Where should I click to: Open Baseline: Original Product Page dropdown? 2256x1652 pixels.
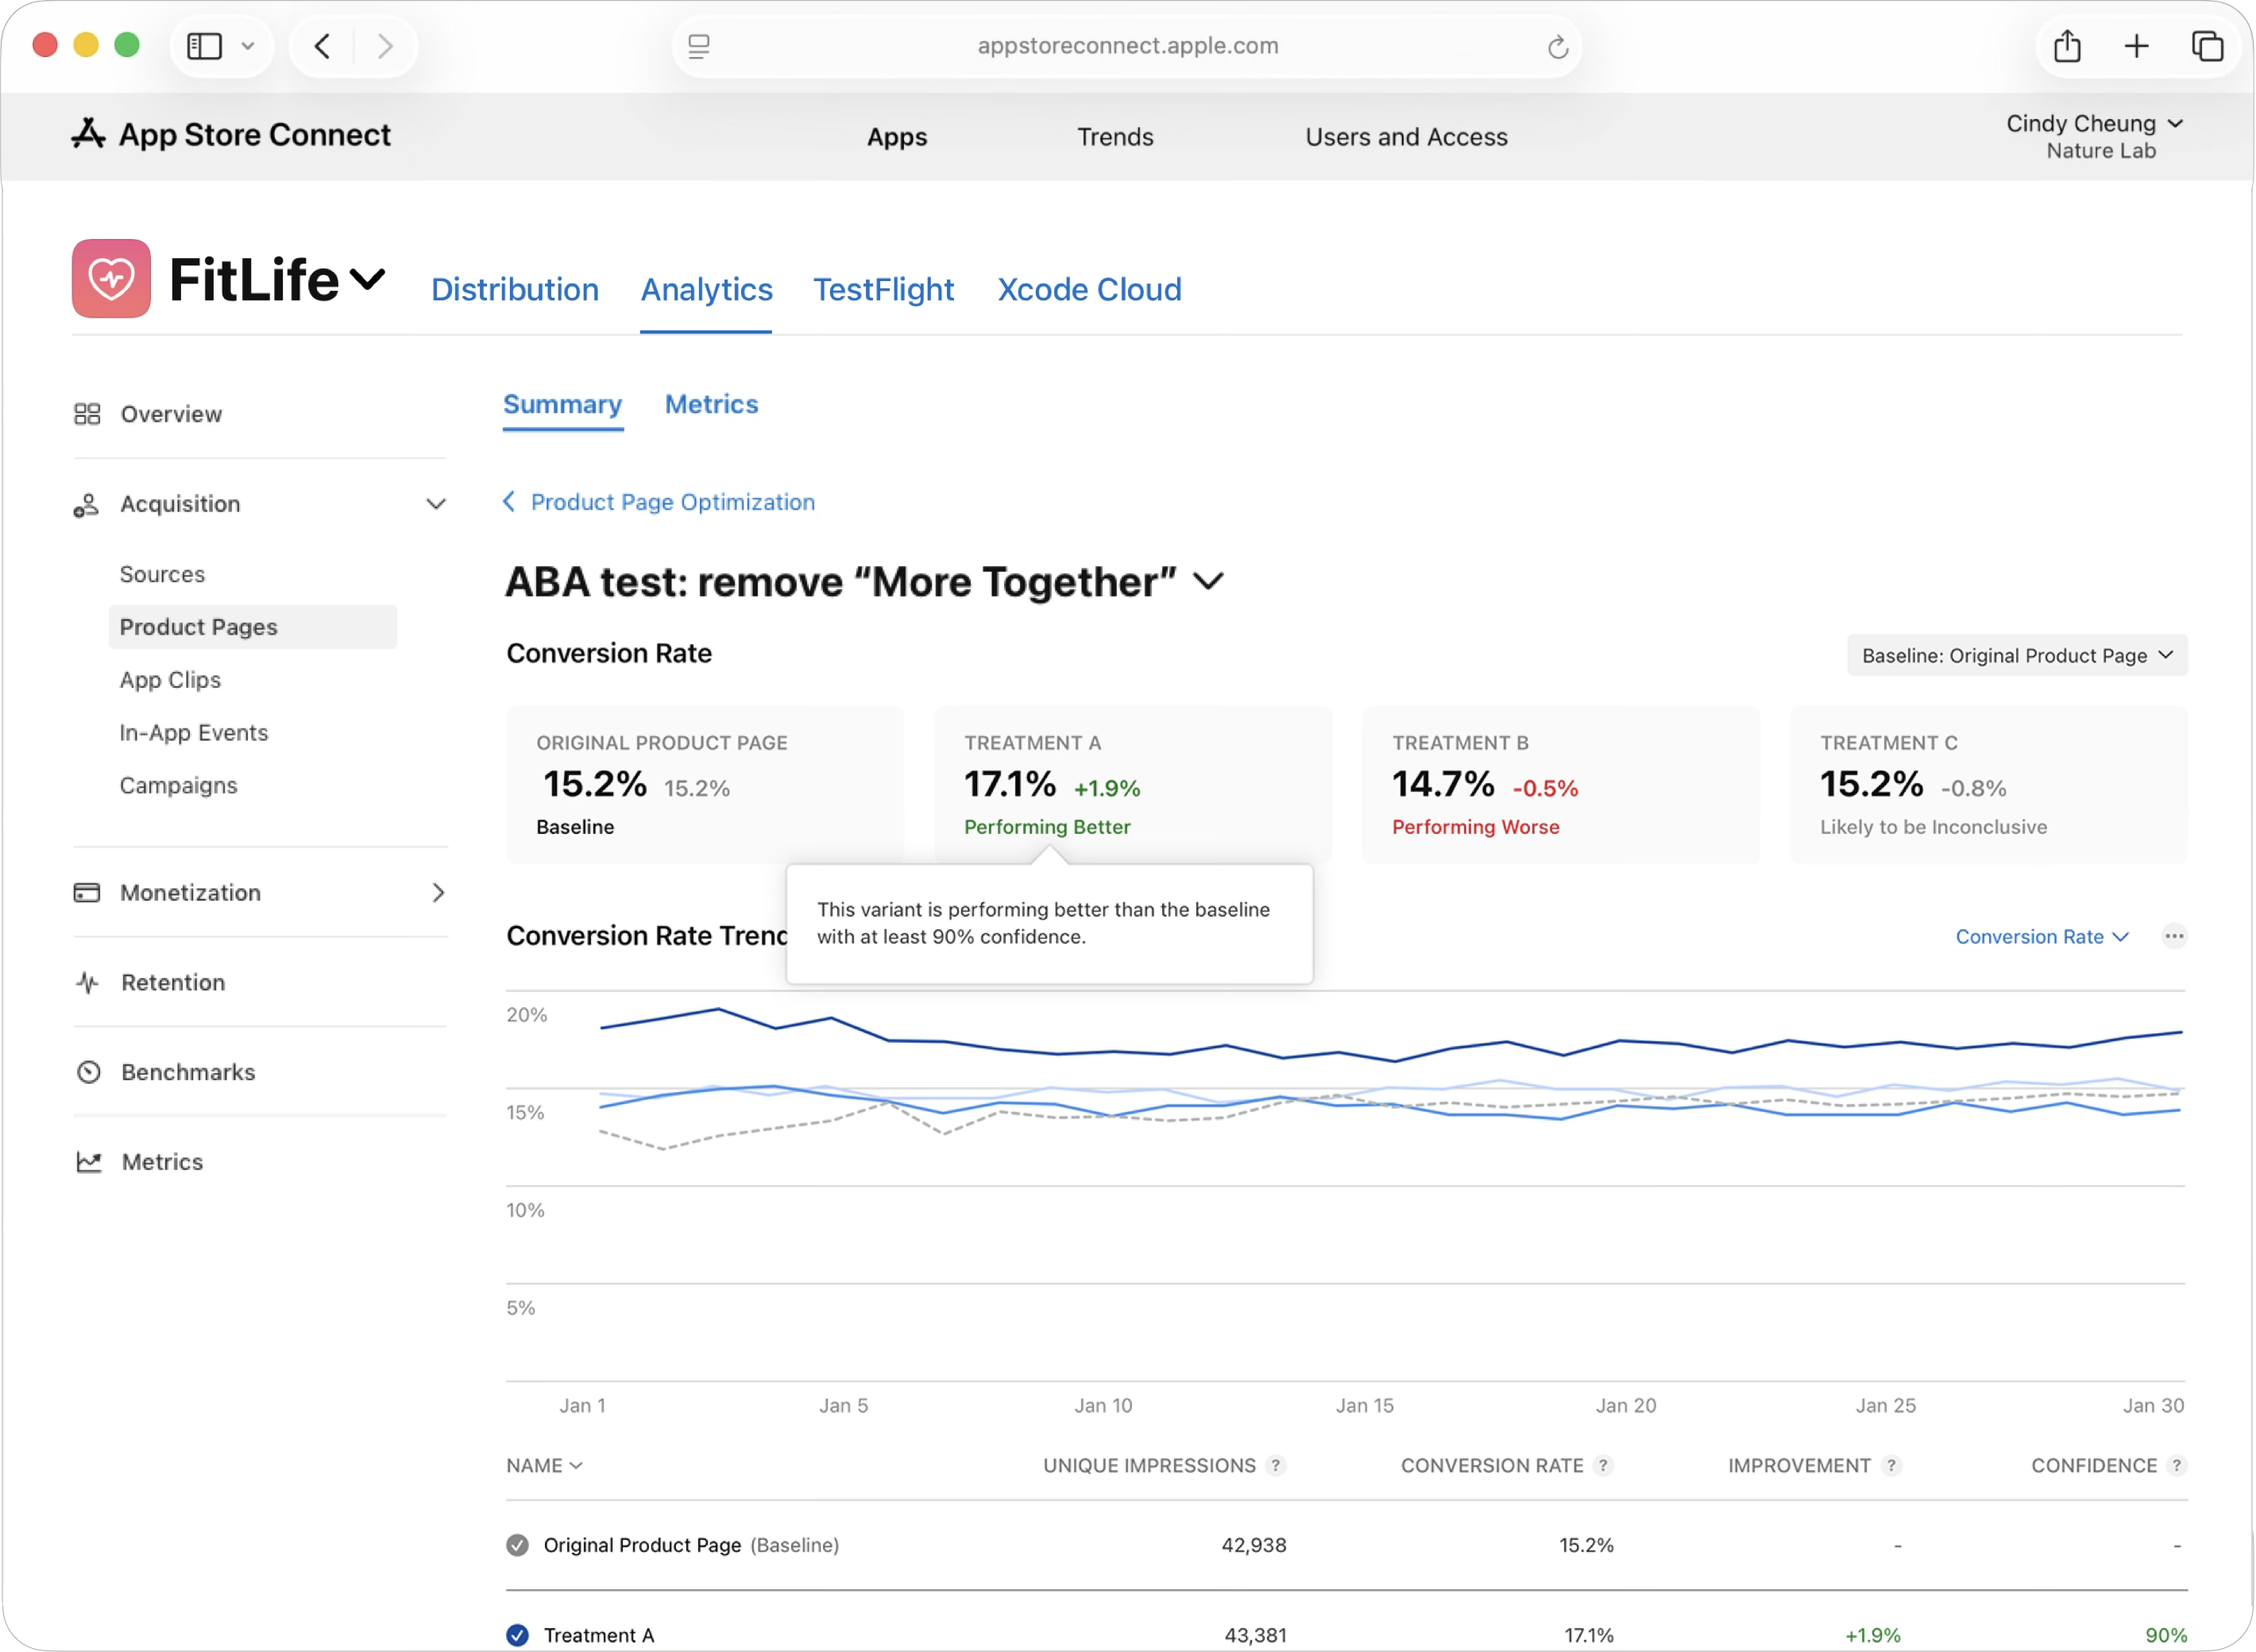[x=2016, y=655]
